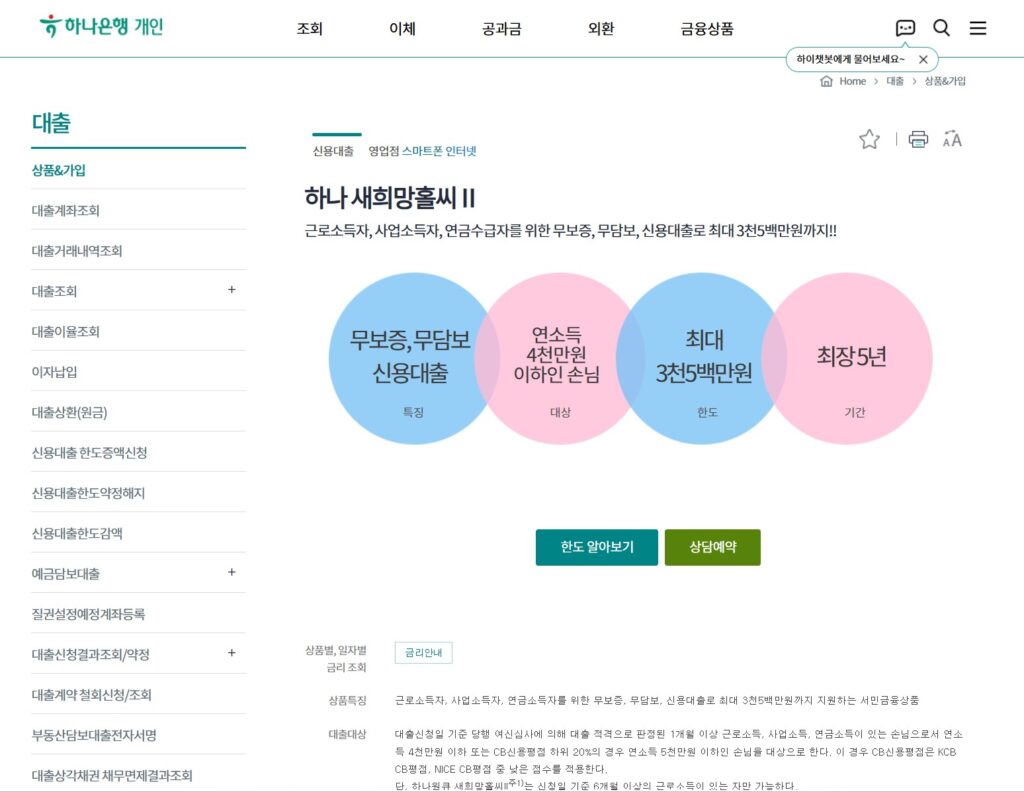
Task: Expand the 대출조회 sidebar section
Action: click(x=232, y=290)
